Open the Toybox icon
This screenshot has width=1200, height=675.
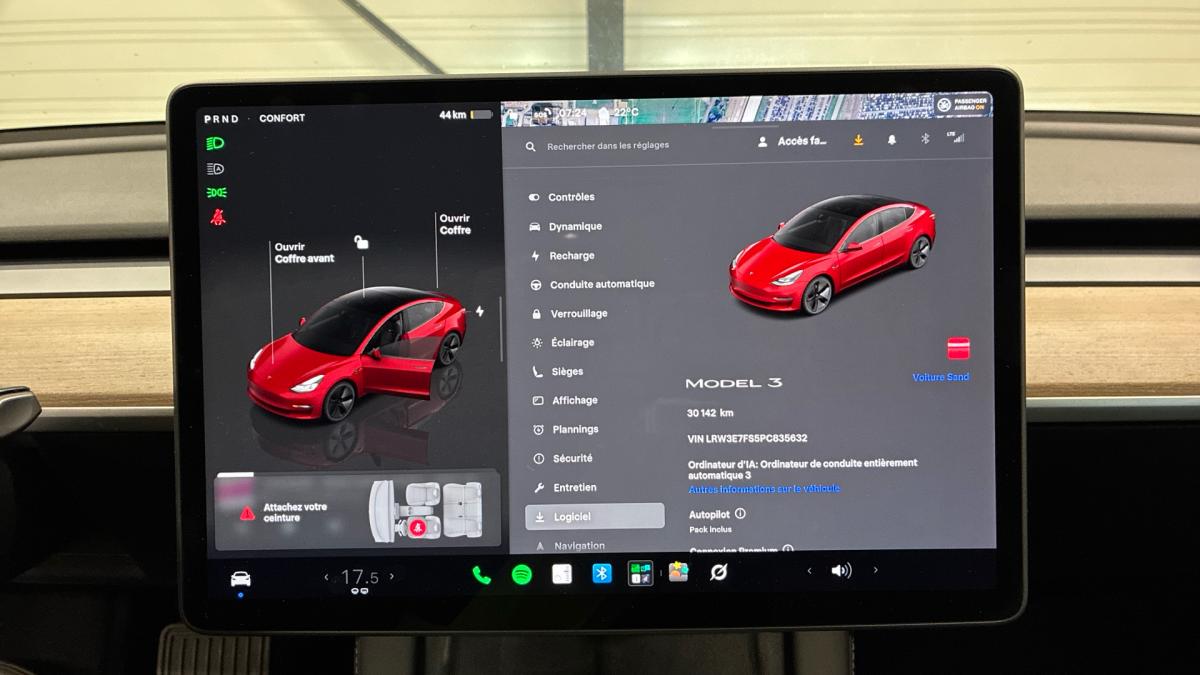pyautogui.click(x=679, y=572)
